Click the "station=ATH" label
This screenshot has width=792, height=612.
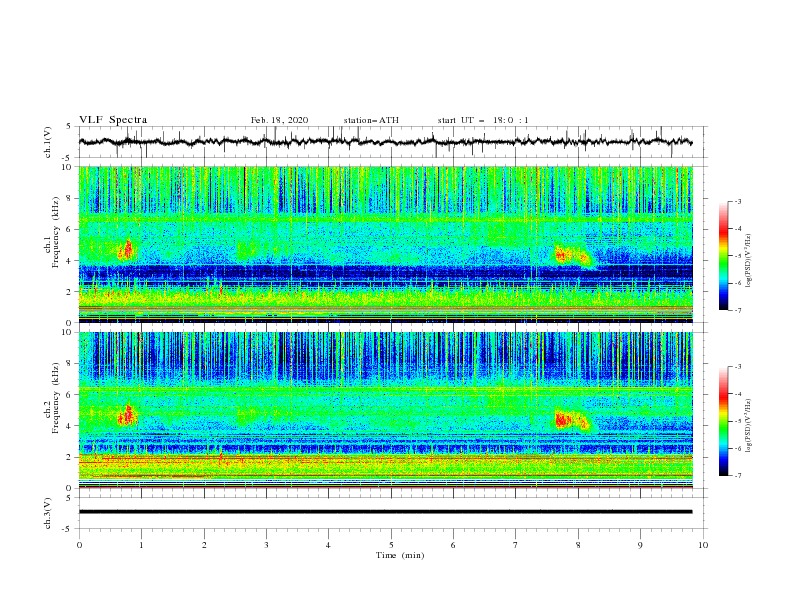pyautogui.click(x=371, y=120)
